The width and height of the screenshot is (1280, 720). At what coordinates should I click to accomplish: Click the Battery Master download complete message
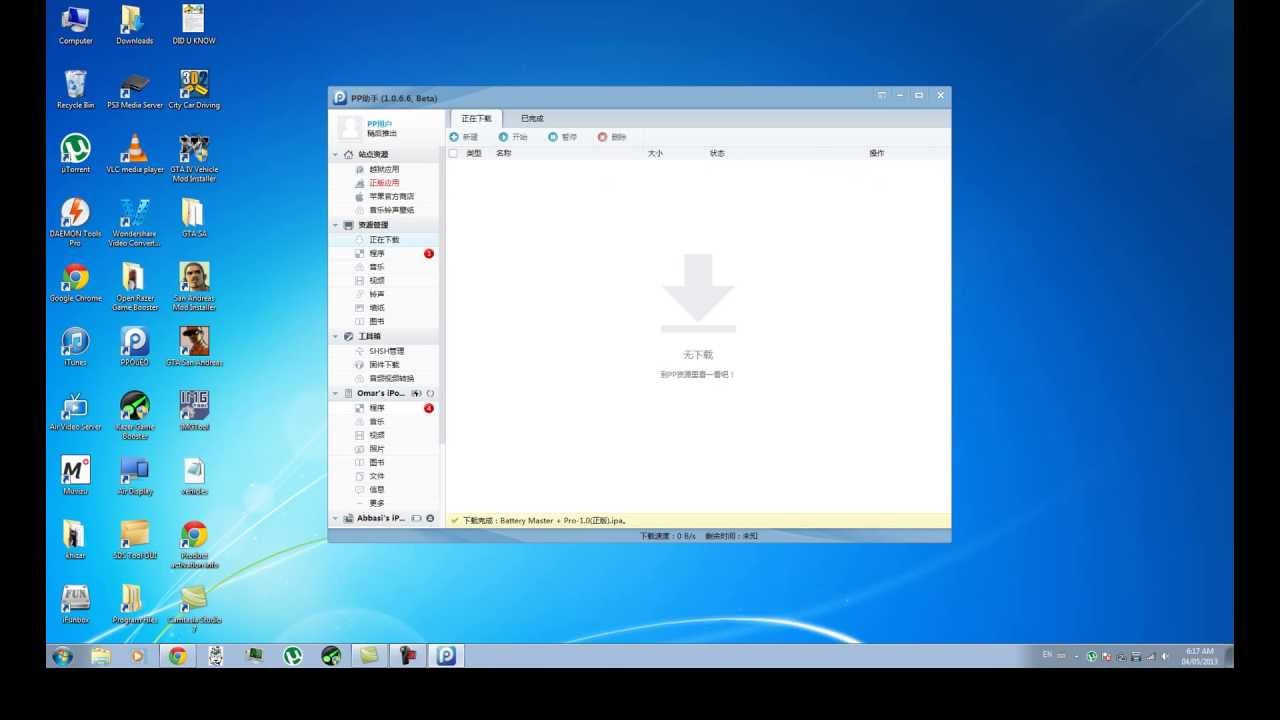[x=544, y=521]
